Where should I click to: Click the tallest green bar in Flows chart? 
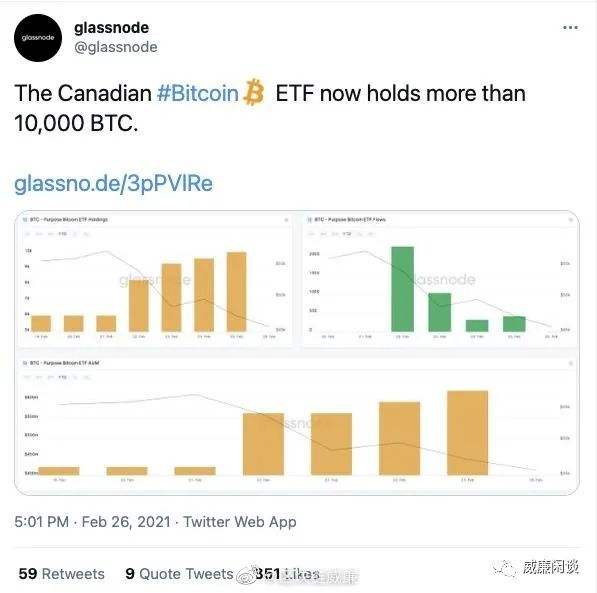[402, 289]
